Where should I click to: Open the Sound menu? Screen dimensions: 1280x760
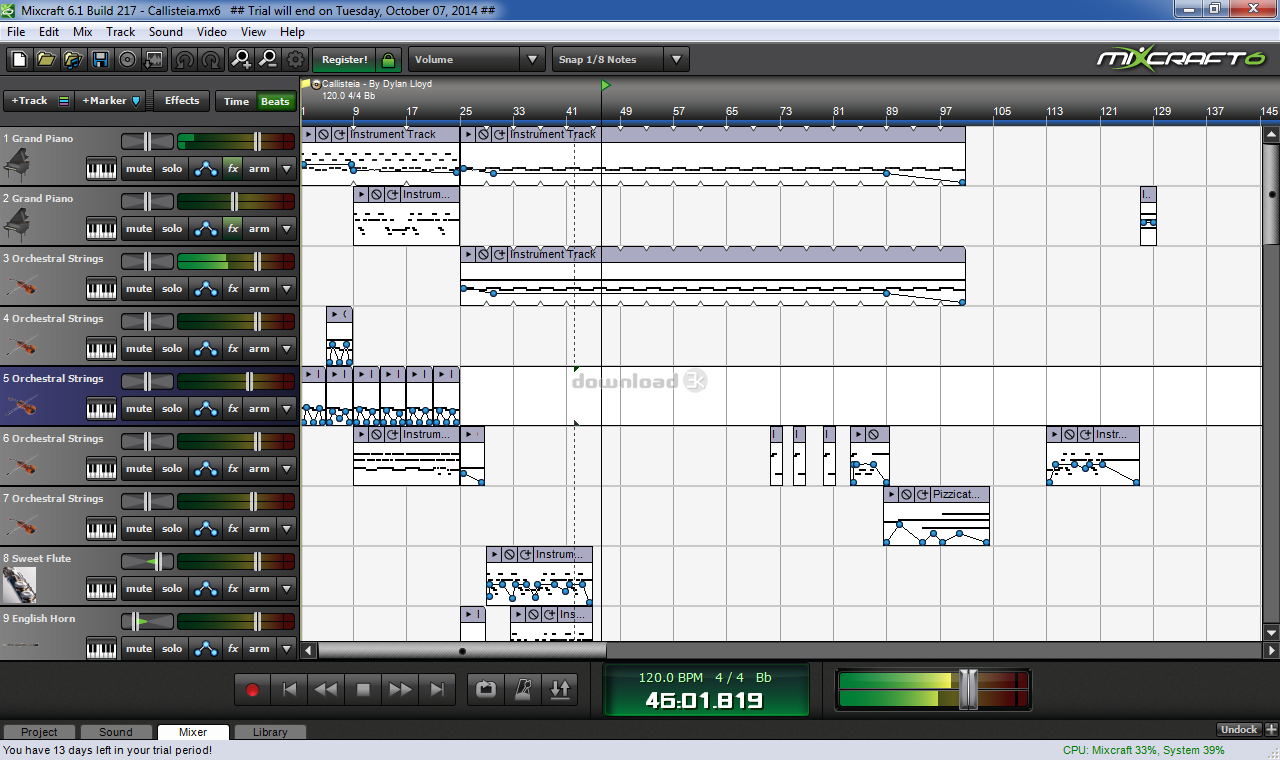click(x=165, y=31)
